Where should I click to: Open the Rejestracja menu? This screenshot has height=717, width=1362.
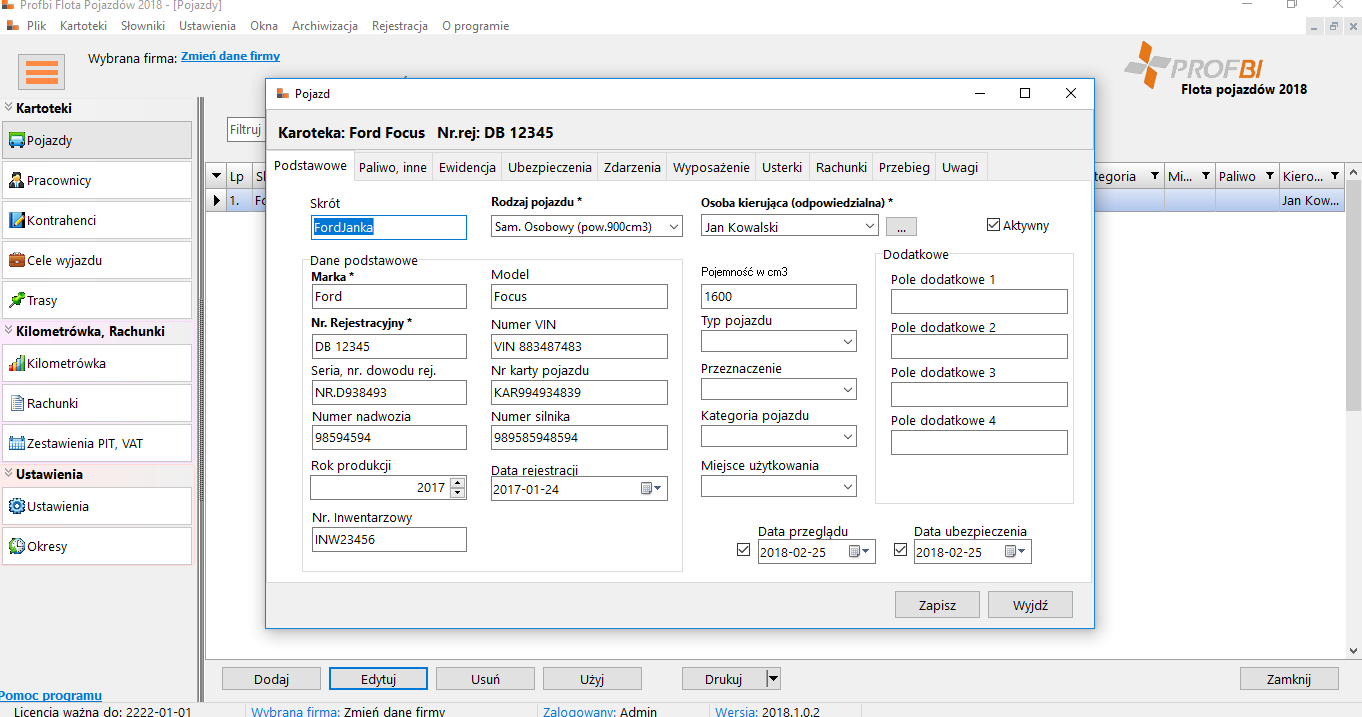pos(400,26)
